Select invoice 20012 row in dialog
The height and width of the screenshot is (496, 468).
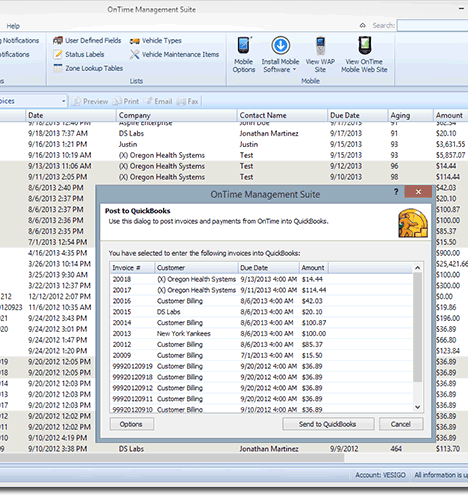pyautogui.click(x=262, y=344)
